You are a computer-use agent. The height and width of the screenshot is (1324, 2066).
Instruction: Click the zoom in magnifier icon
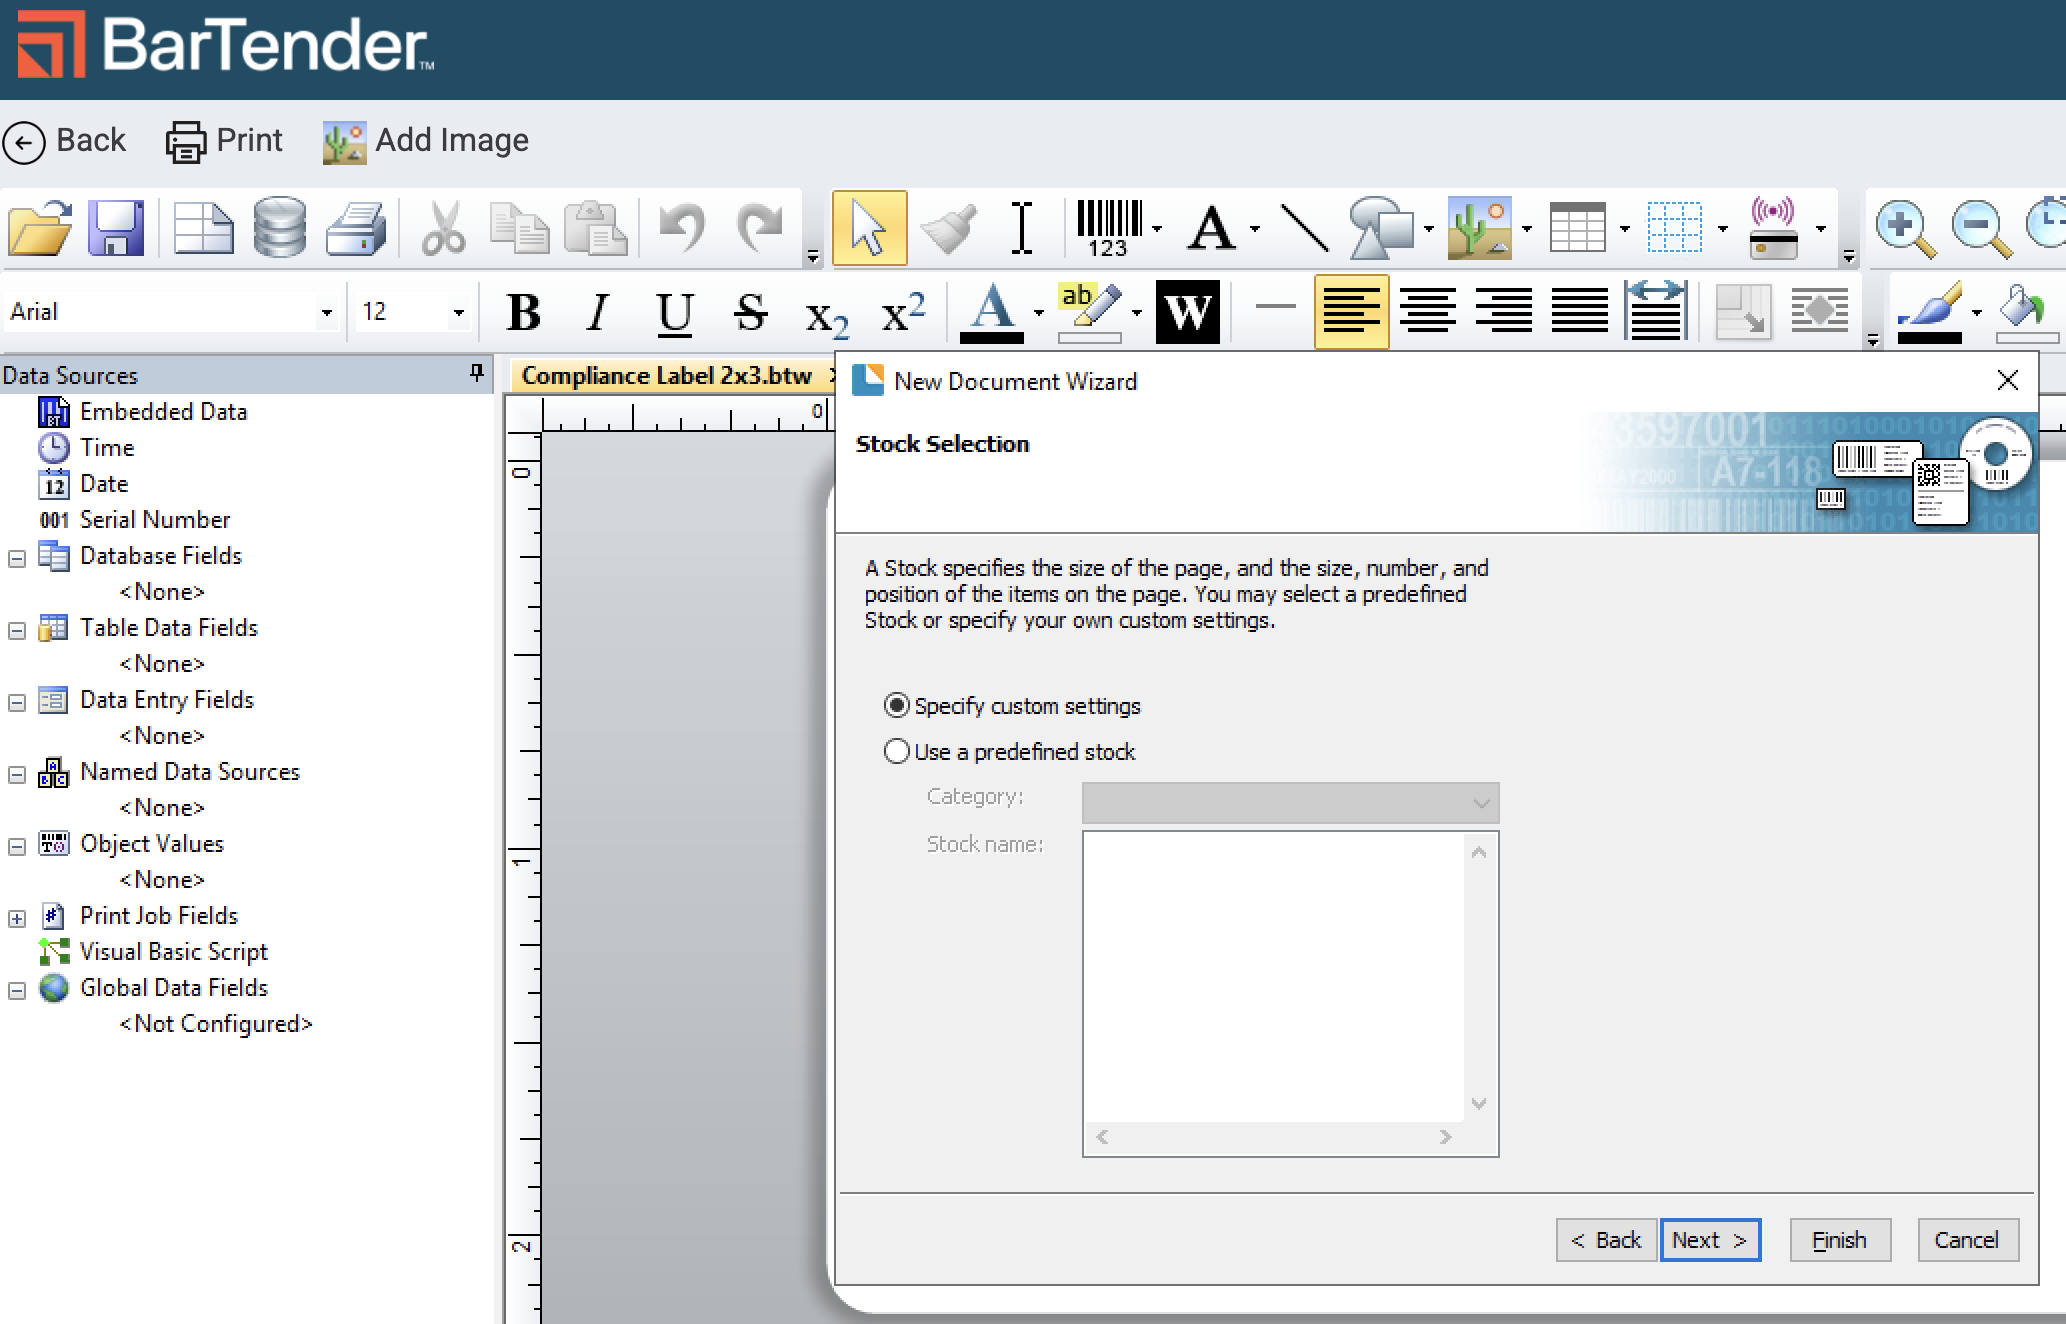[1903, 228]
